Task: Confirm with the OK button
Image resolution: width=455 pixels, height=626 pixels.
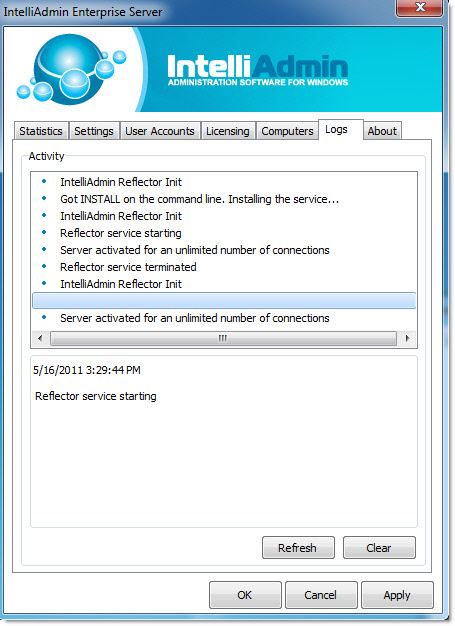Action: pyautogui.click(x=245, y=595)
